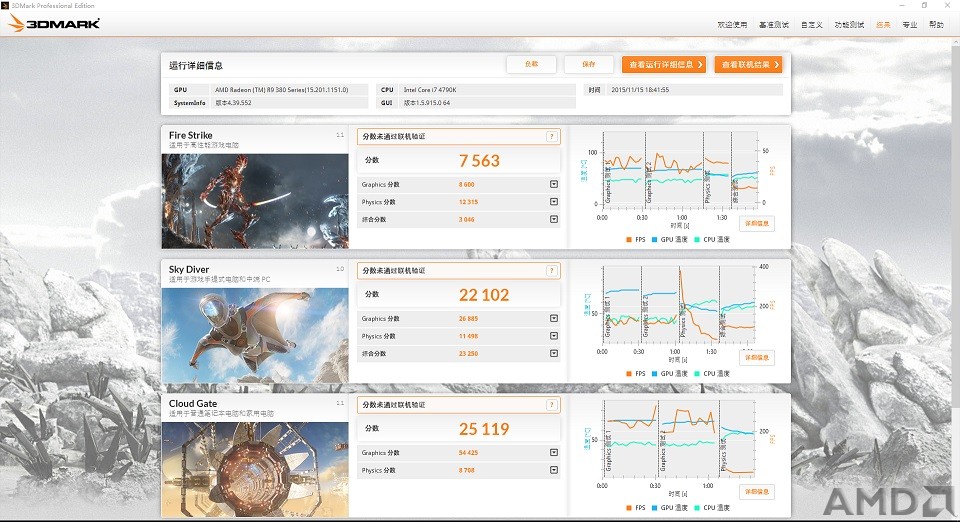The image size is (960, 522).
Task: Click the Intel Core i7 4790K value
Action: pyautogui.click(x=430, y=89)
